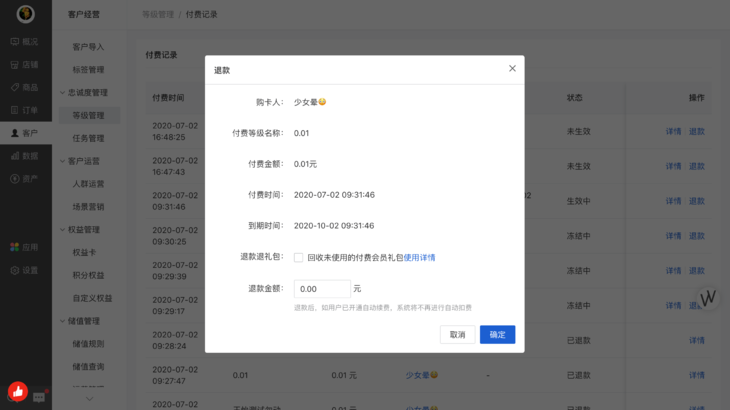Open 等级管理 in the side menu
730x410 pixels.
tap(88, 116)
